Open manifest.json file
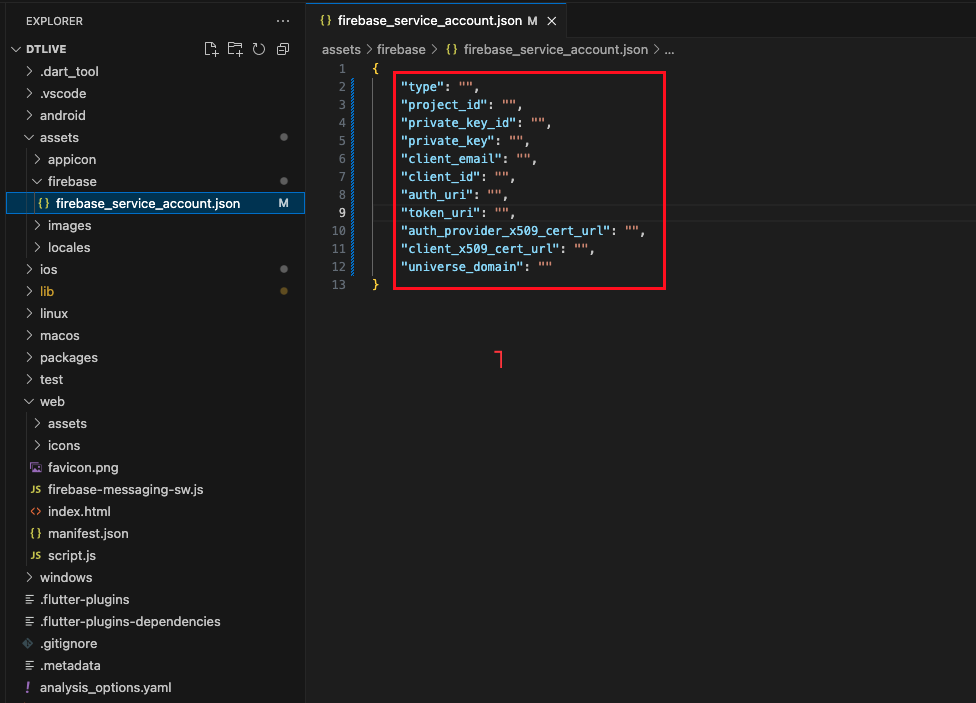 [156, 534]
